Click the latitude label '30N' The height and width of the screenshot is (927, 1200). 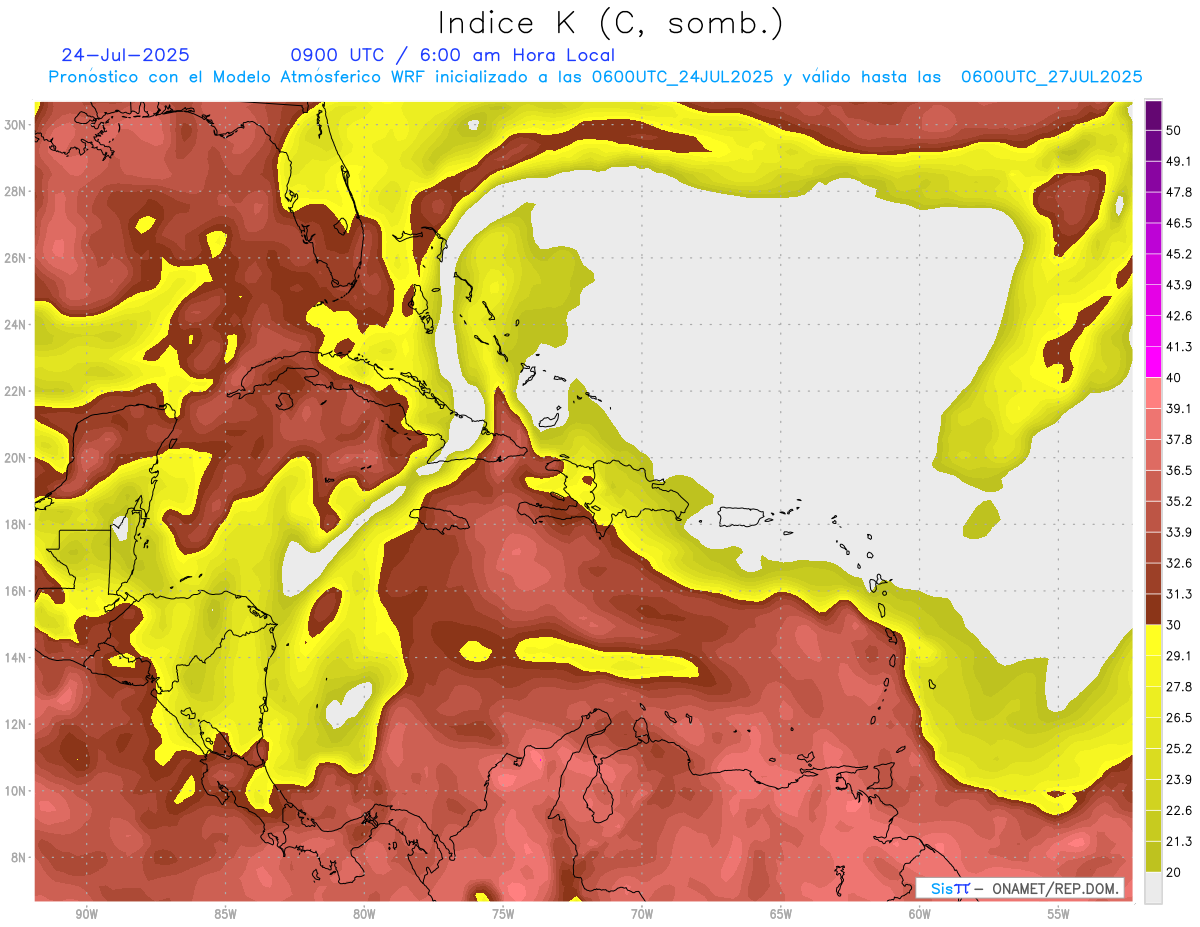(15, 125)
